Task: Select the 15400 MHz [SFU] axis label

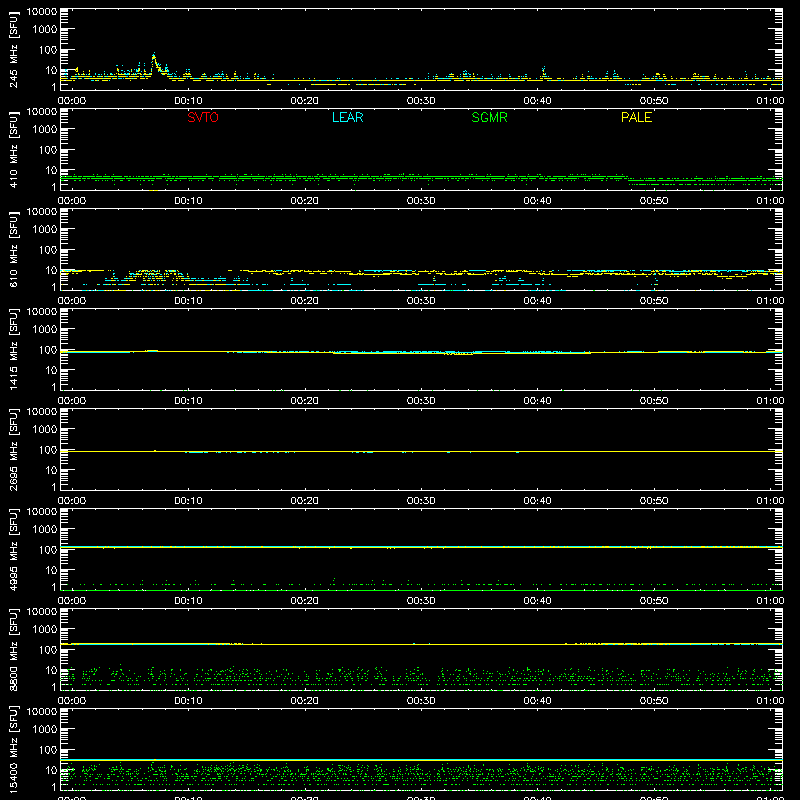Action: click(14, 749)
